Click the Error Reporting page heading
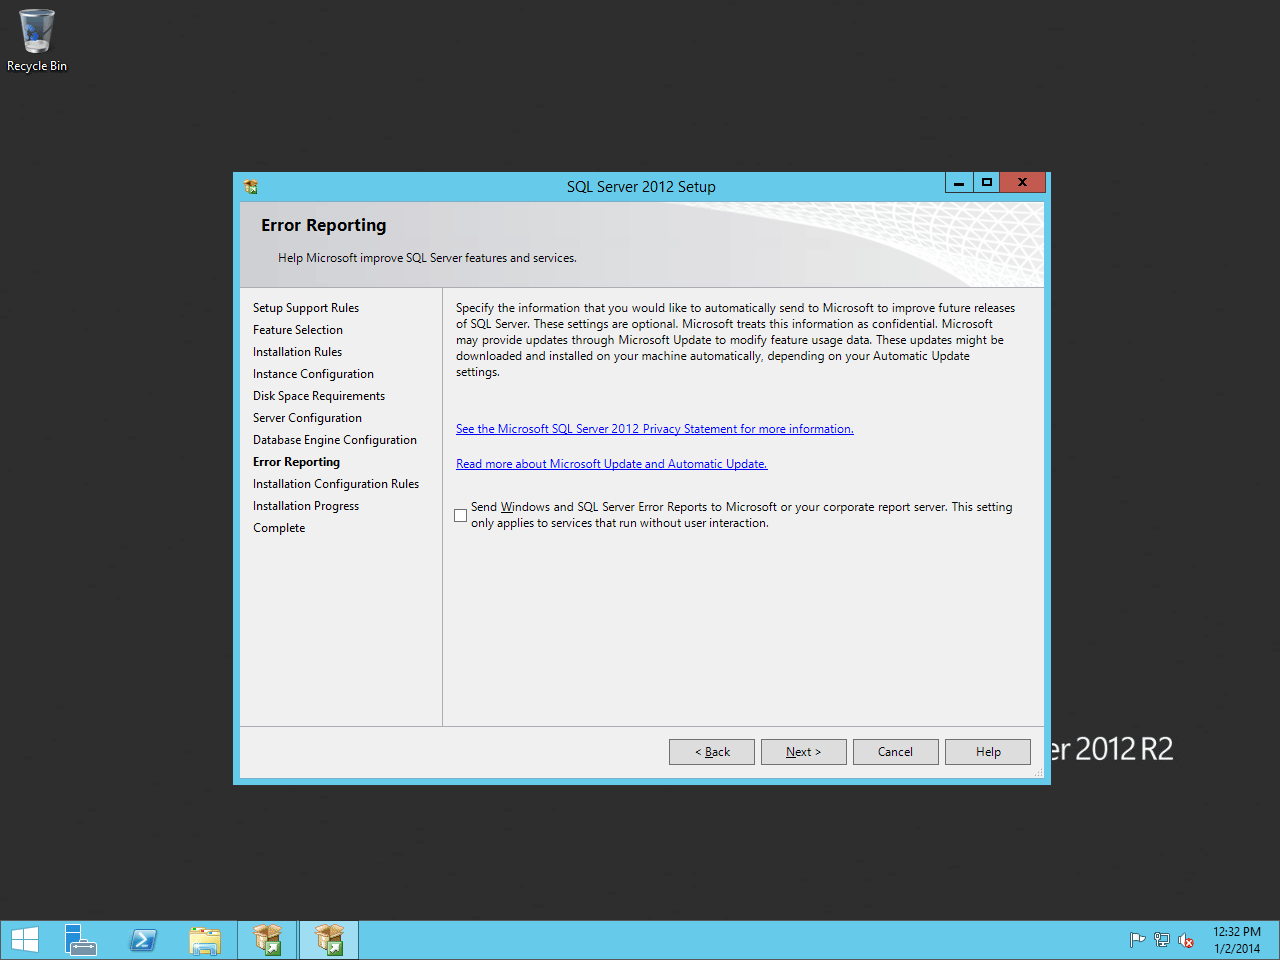This screenshot has width=1280, height=960. [324, 226]
